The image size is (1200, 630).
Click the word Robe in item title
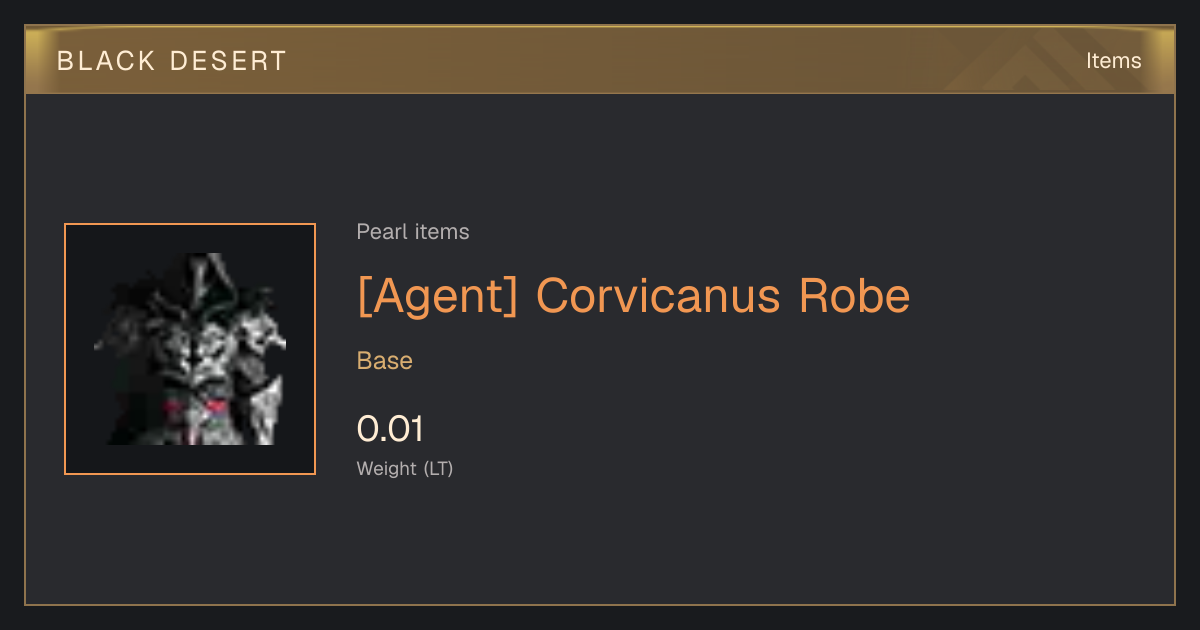click(854, 296)
